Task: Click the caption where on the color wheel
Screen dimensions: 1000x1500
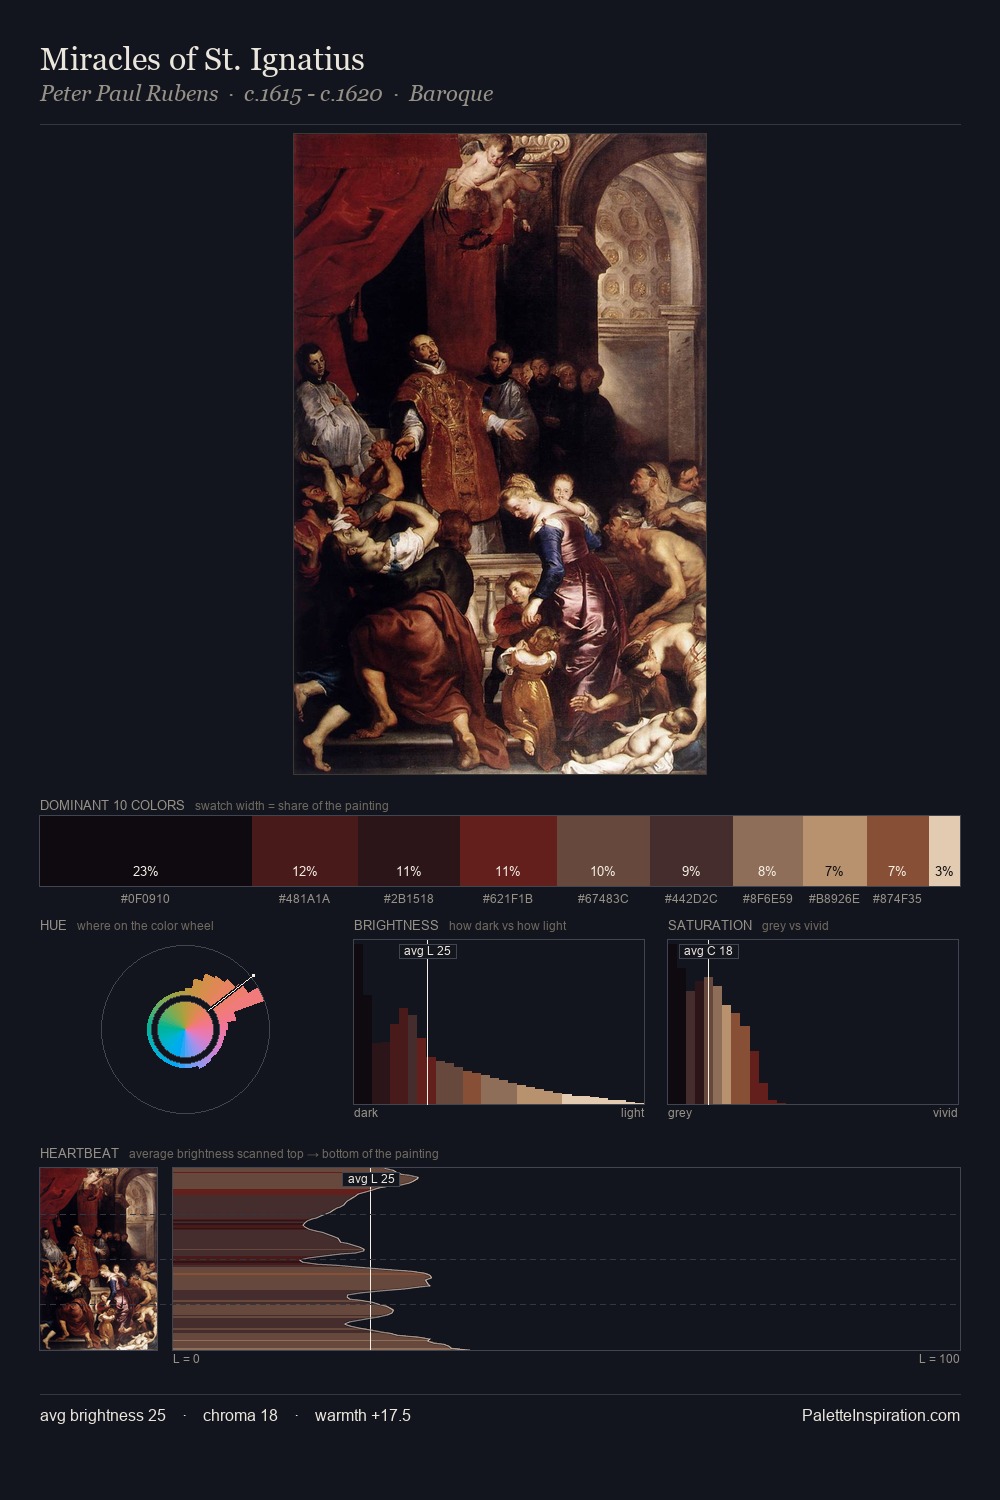Action: pyautogui.click(x=145, y=926)
